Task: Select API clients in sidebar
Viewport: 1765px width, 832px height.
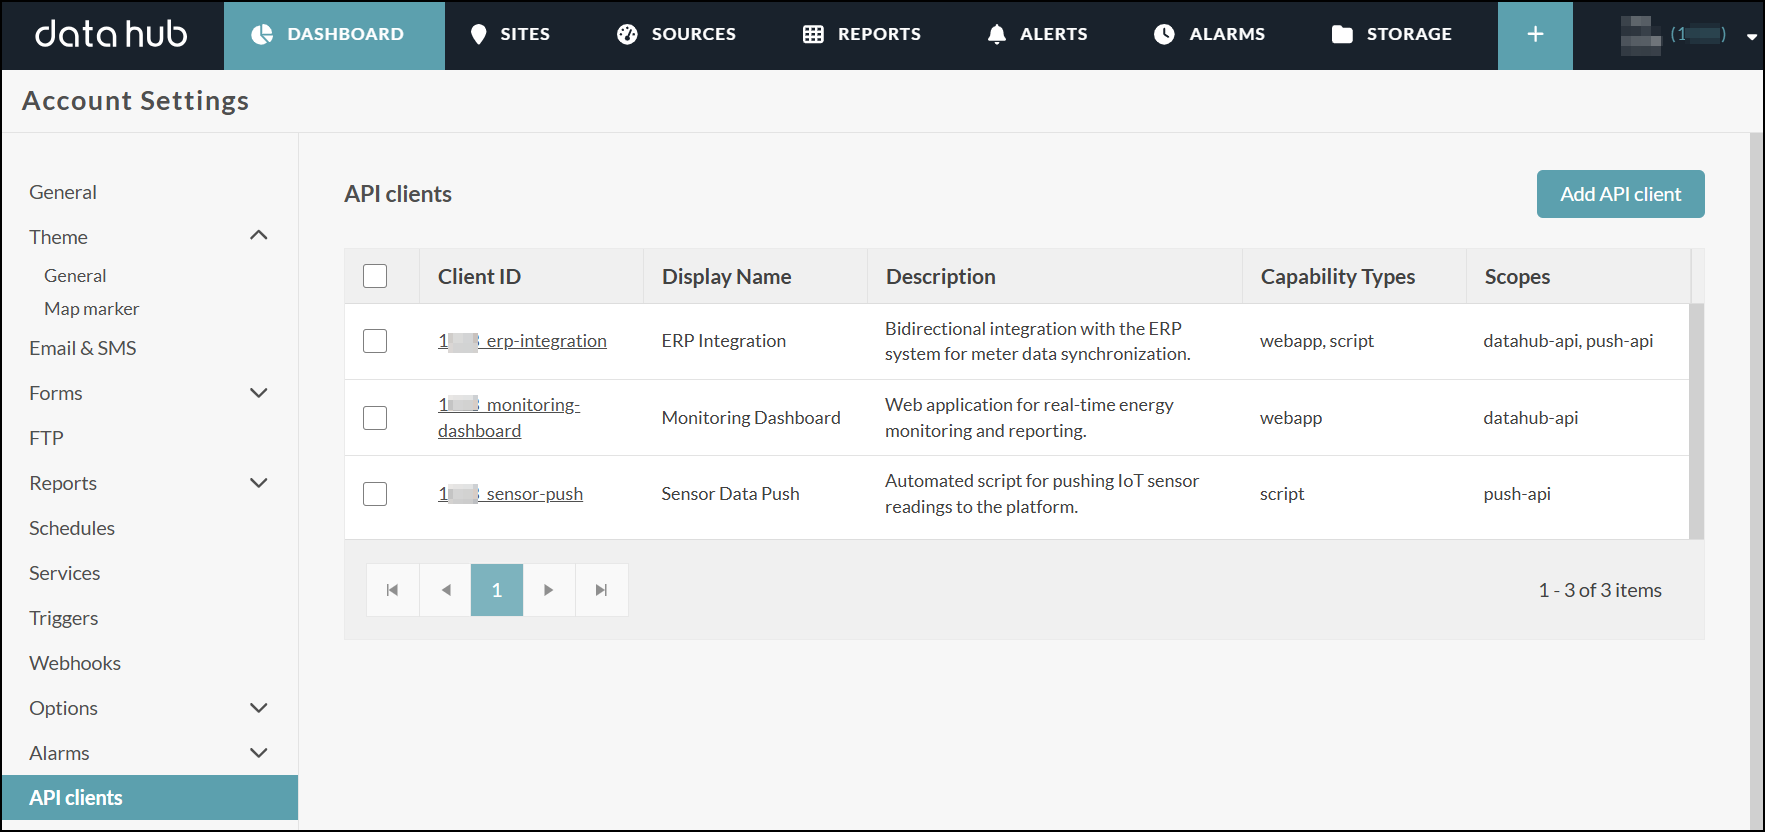Action: [x=150, y=798]
